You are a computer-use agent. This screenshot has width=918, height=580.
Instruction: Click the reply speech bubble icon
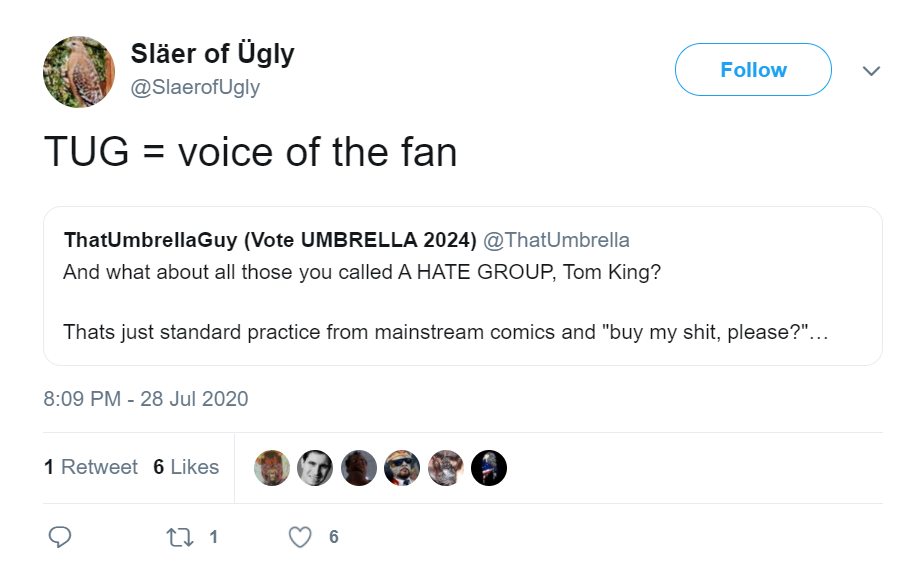[x=60, y=537]
